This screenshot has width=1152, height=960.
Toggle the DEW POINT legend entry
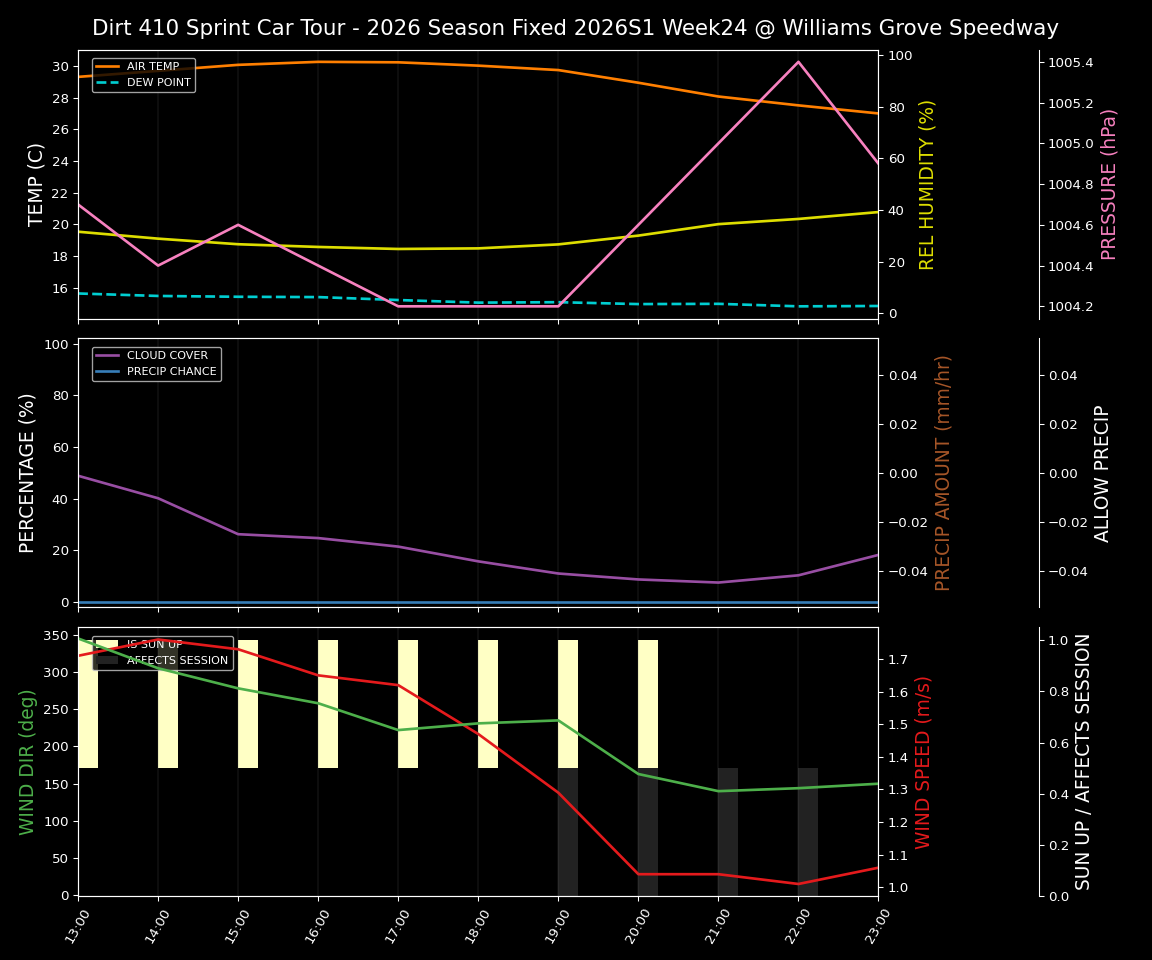coord(156,82)
